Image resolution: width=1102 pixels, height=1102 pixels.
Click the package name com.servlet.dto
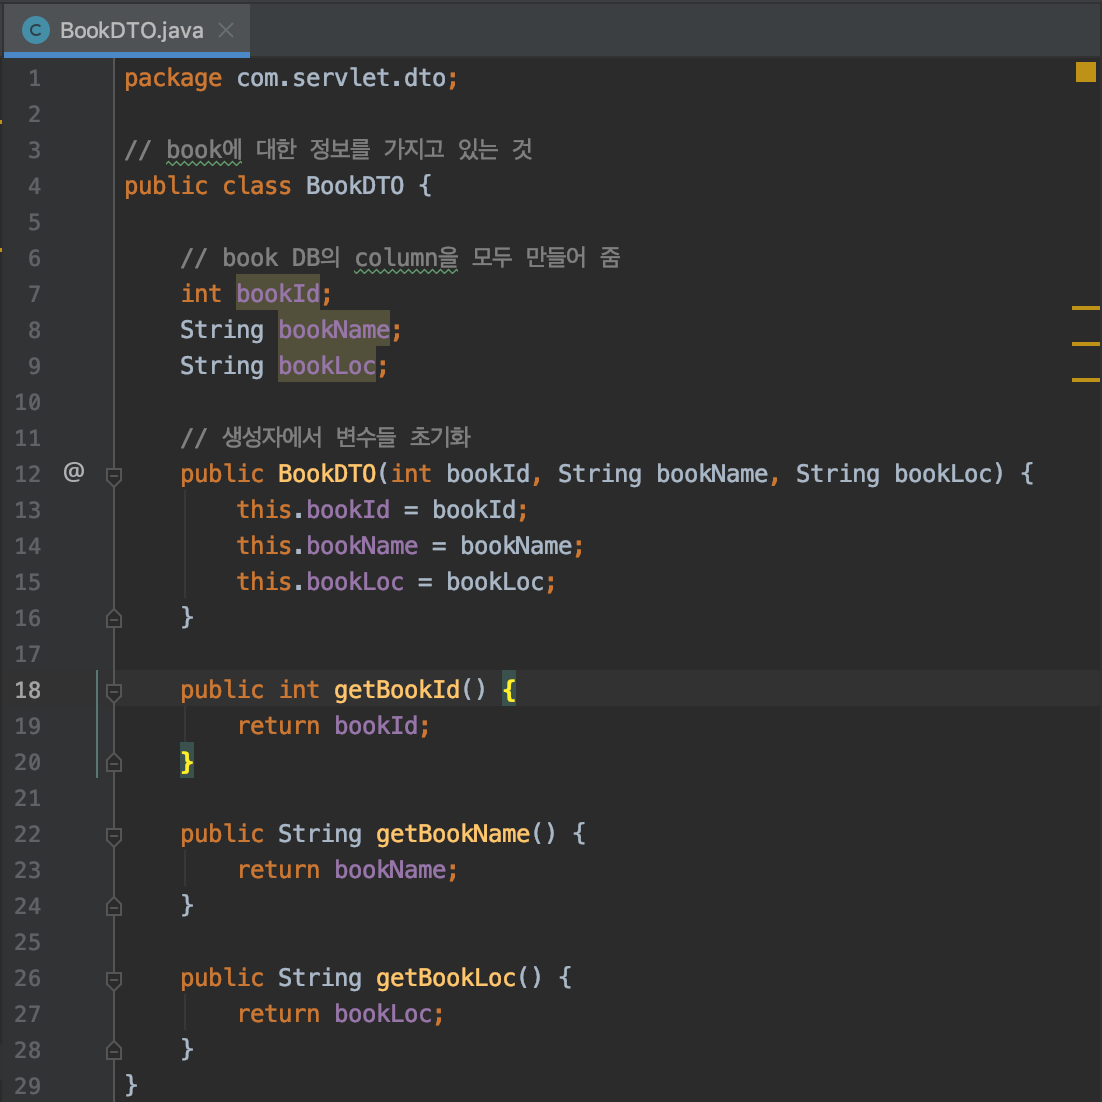point(340,78)
